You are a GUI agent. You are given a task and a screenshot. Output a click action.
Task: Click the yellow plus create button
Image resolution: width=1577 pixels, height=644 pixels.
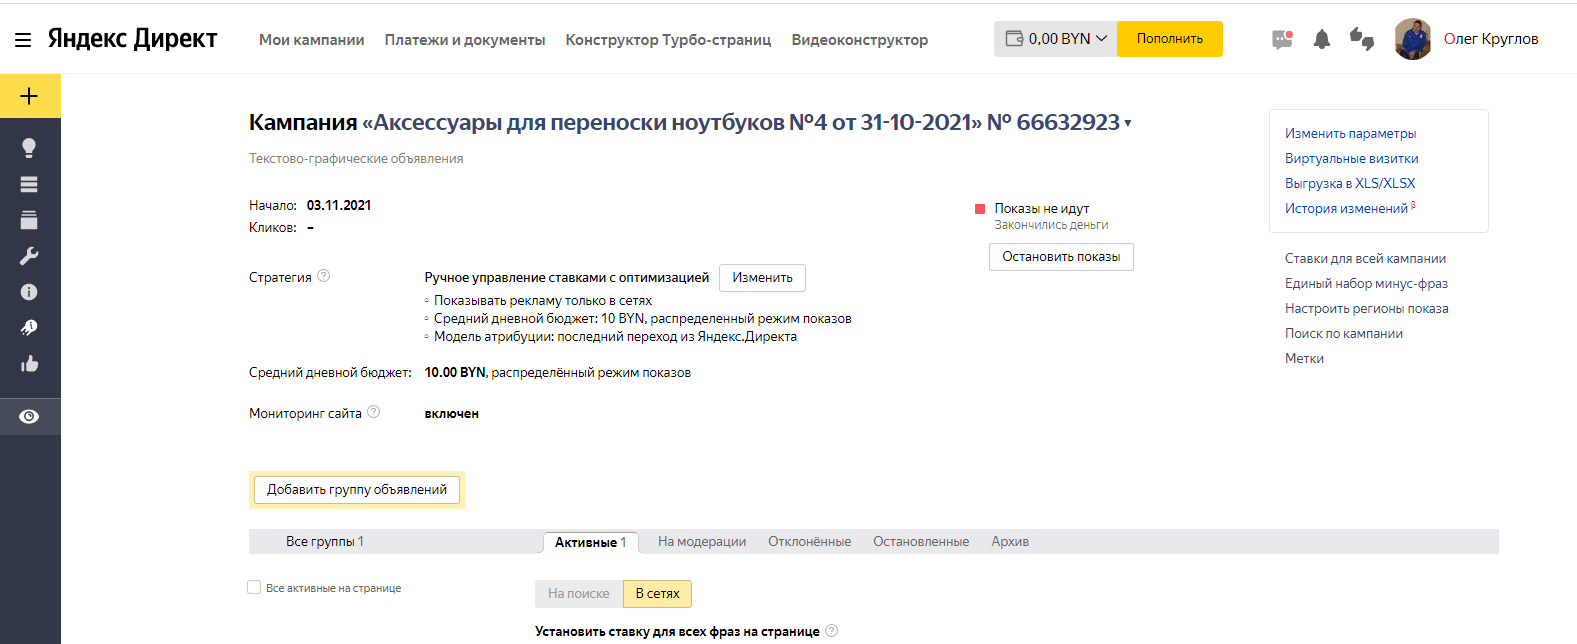(x=30, y=96)
